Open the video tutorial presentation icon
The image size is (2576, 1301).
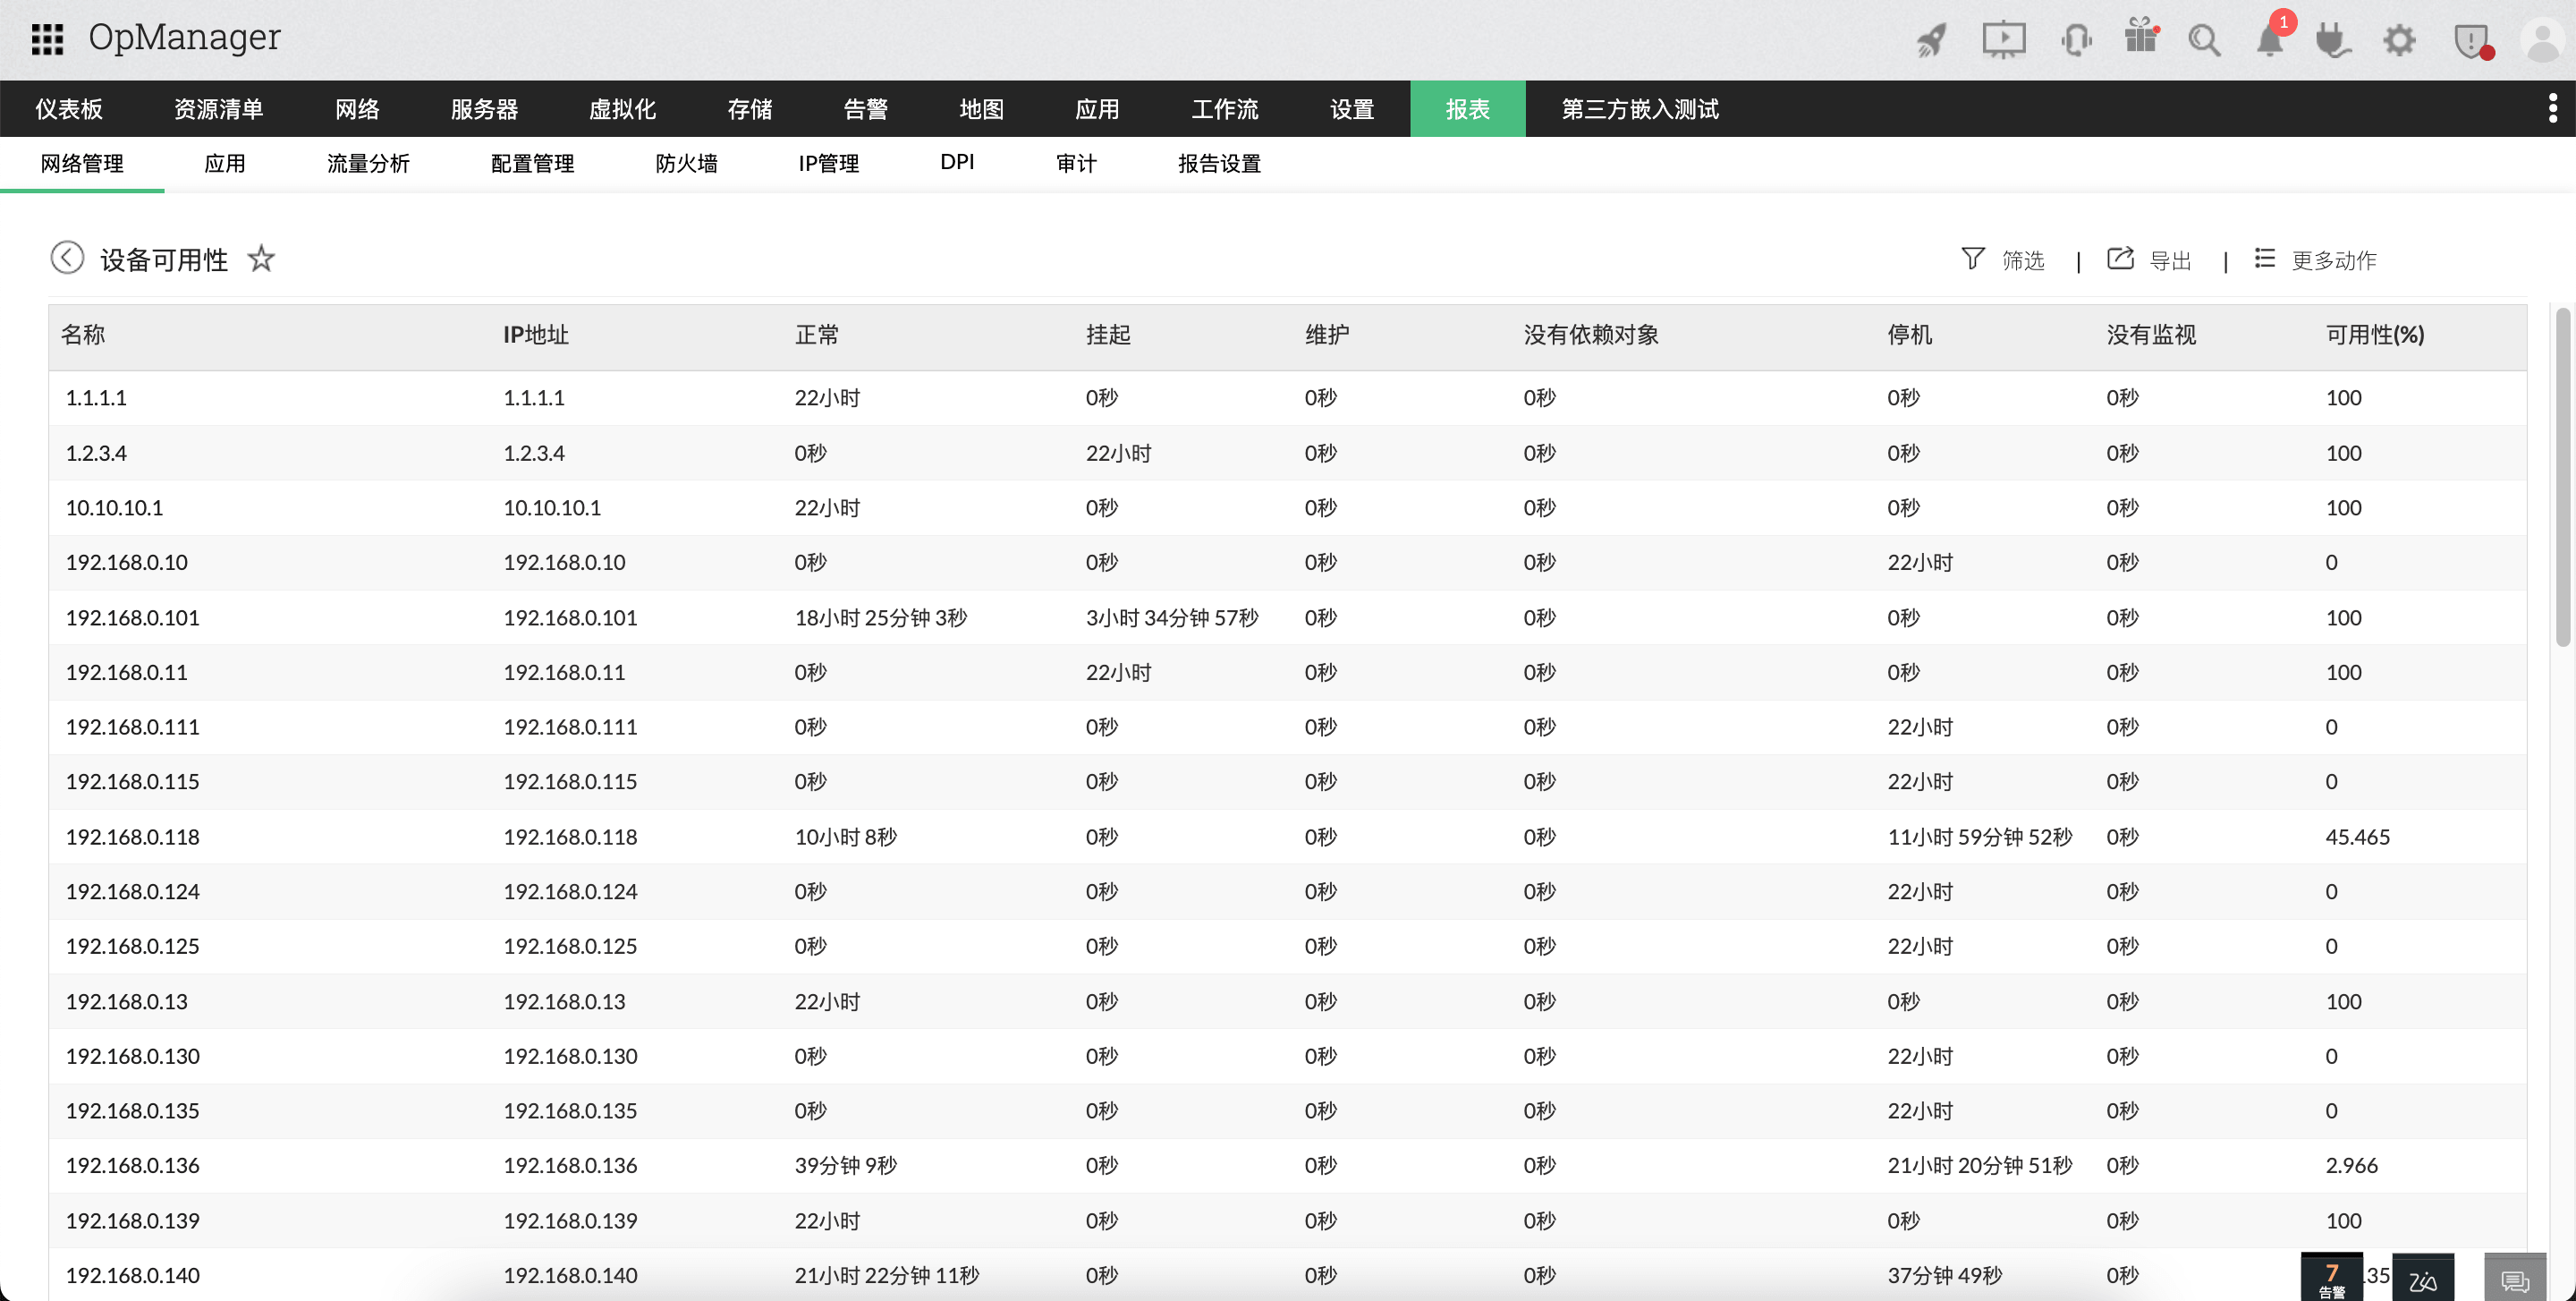click(x=2003, y=40)
